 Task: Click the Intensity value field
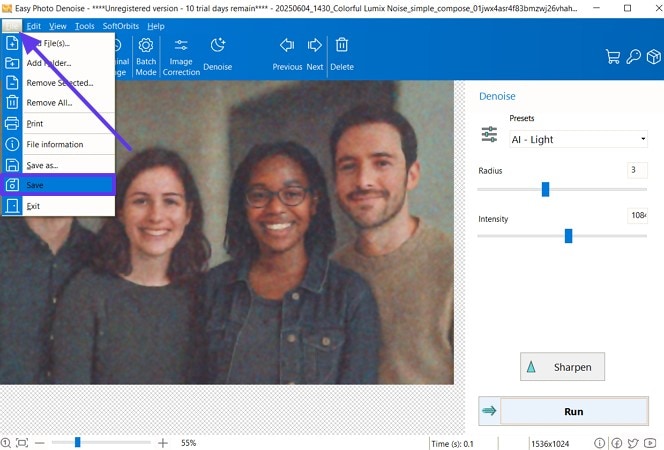click(x=637, y=215)
